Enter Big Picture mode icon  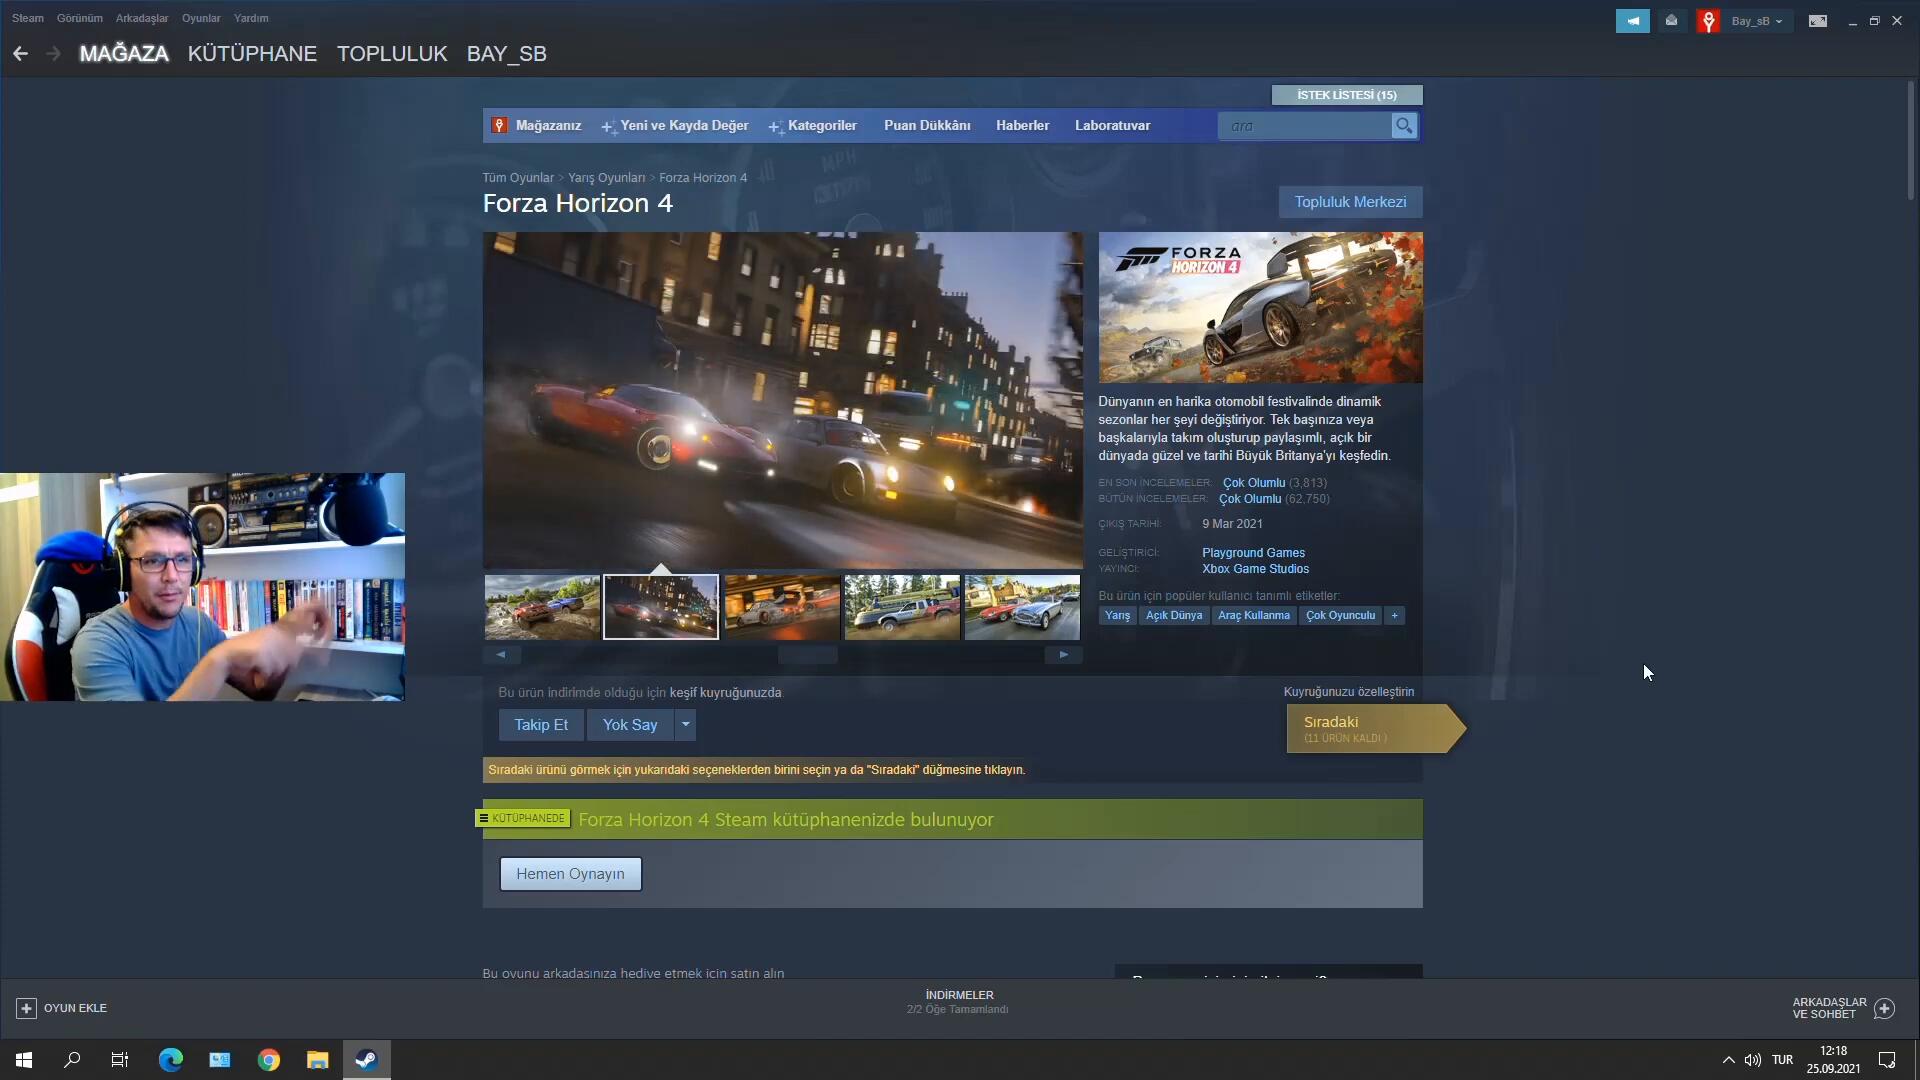(x=1817, y=21)
